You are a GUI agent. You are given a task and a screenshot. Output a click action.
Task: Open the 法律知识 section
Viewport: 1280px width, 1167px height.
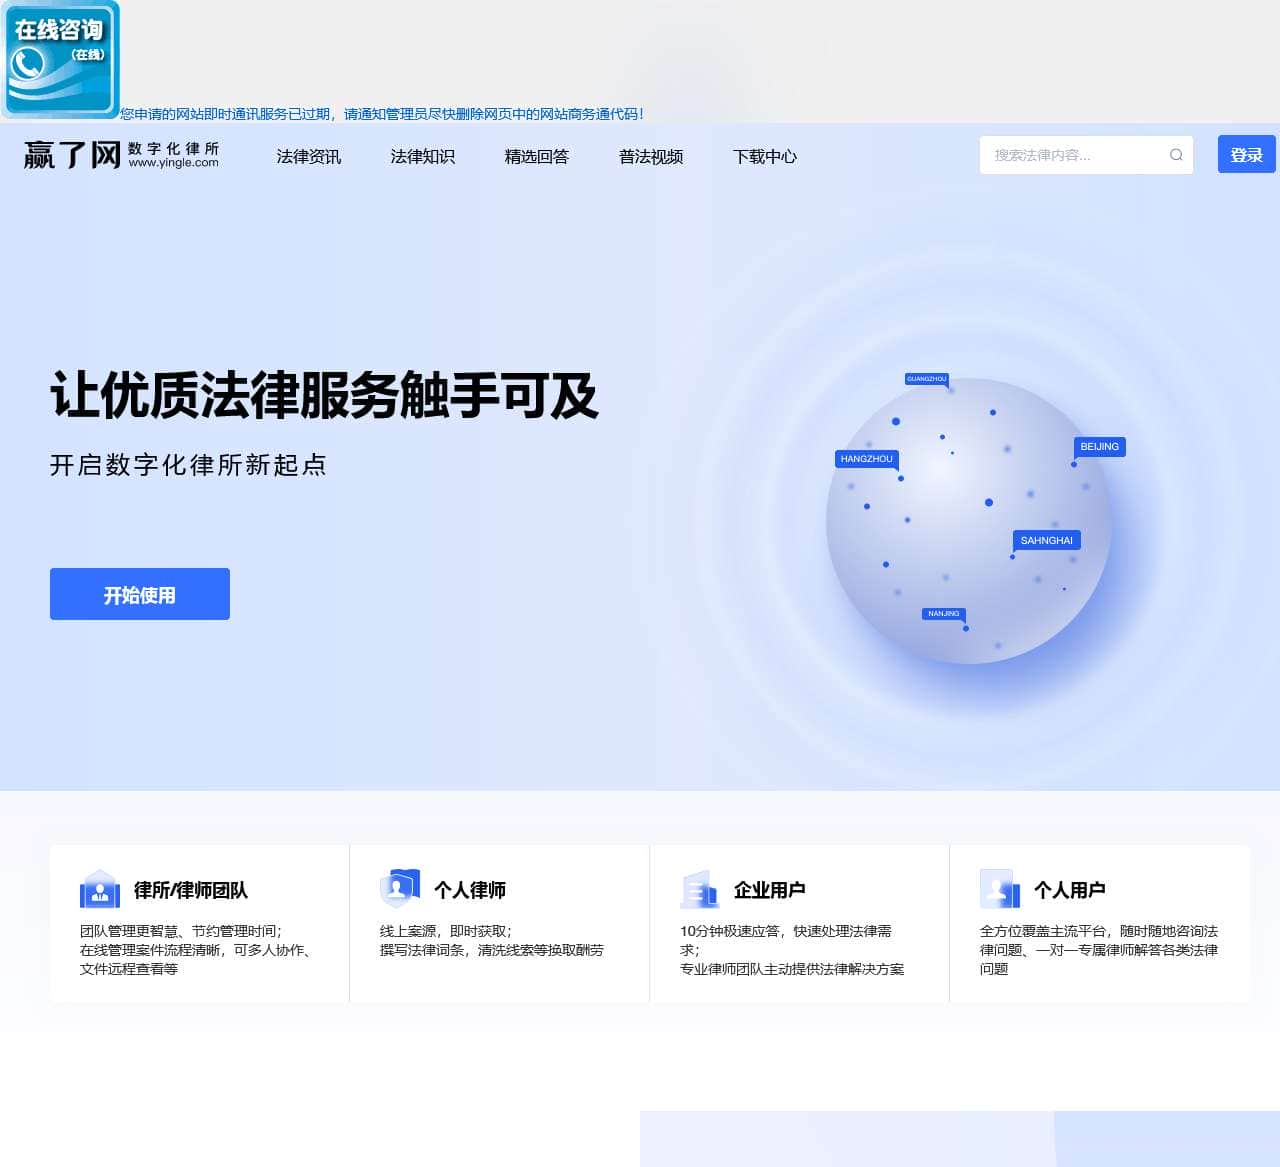click(x=422, y=157)
